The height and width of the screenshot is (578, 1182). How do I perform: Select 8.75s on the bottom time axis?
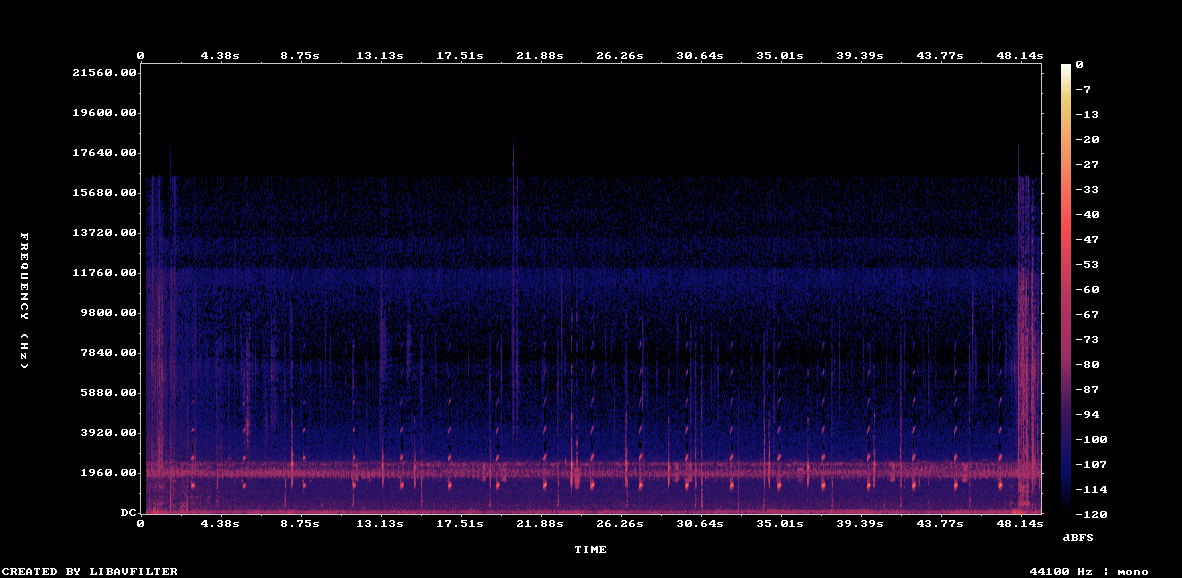pyautogui.click(x=300, y=523)
